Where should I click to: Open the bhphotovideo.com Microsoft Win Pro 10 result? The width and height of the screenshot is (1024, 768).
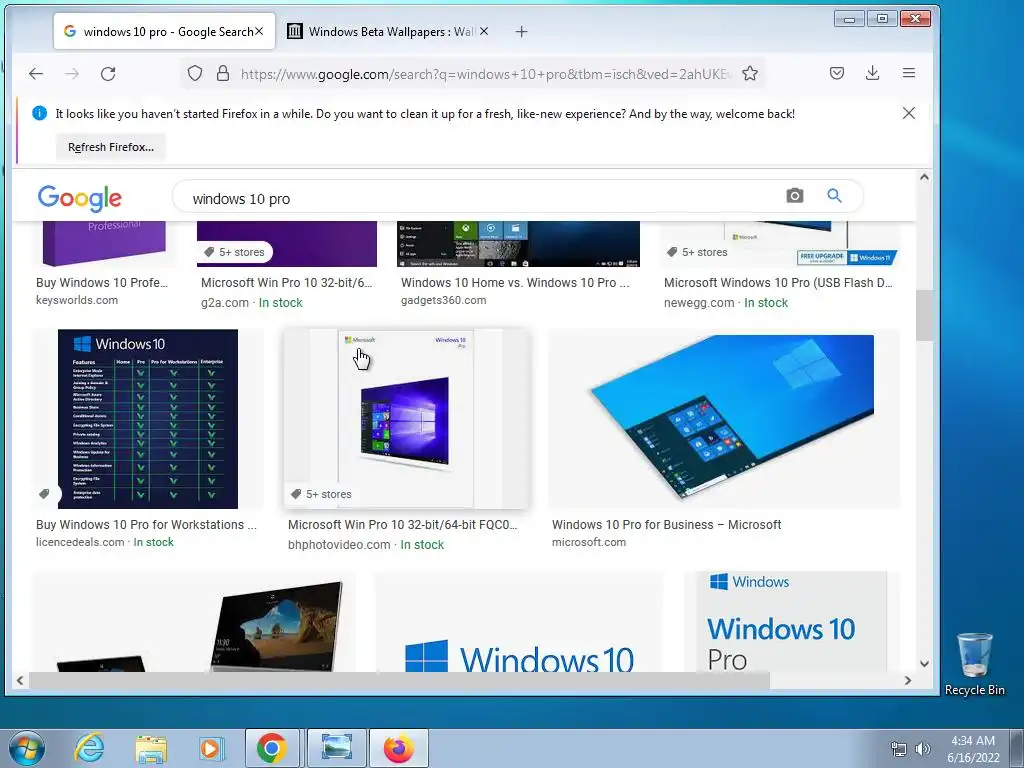402,524
